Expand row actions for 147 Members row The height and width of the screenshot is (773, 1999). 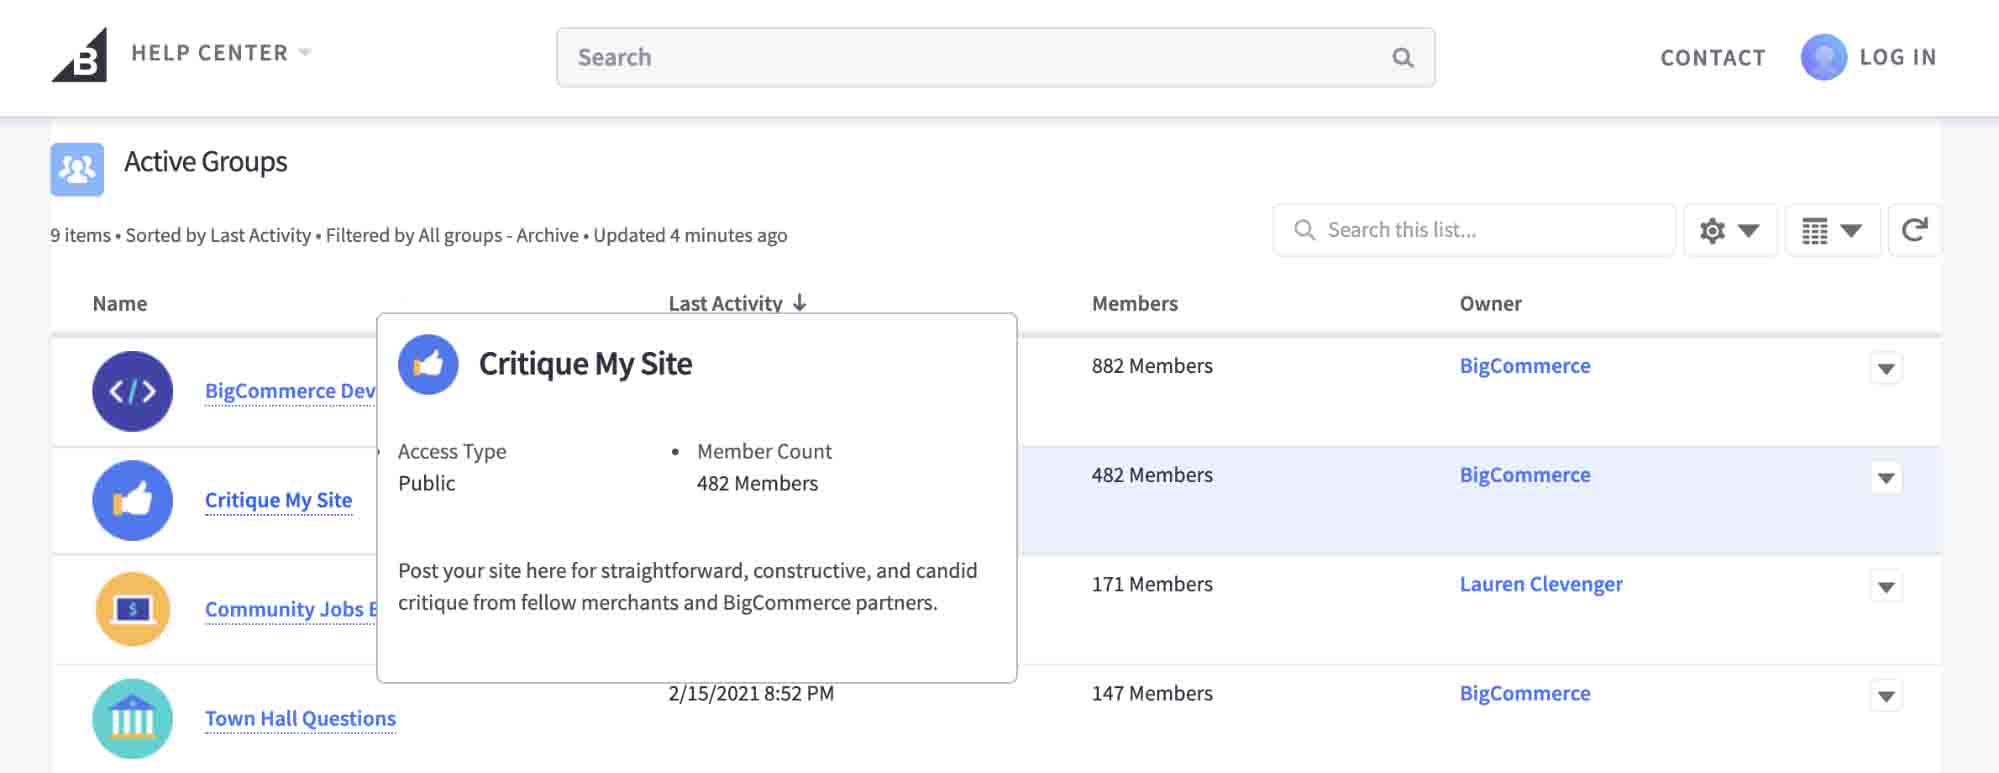pos(1886,695)
